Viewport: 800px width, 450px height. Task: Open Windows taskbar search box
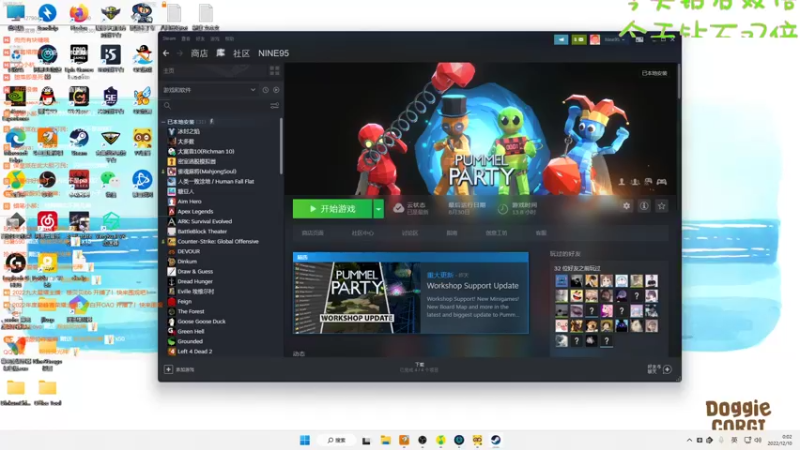click(337, 440)
